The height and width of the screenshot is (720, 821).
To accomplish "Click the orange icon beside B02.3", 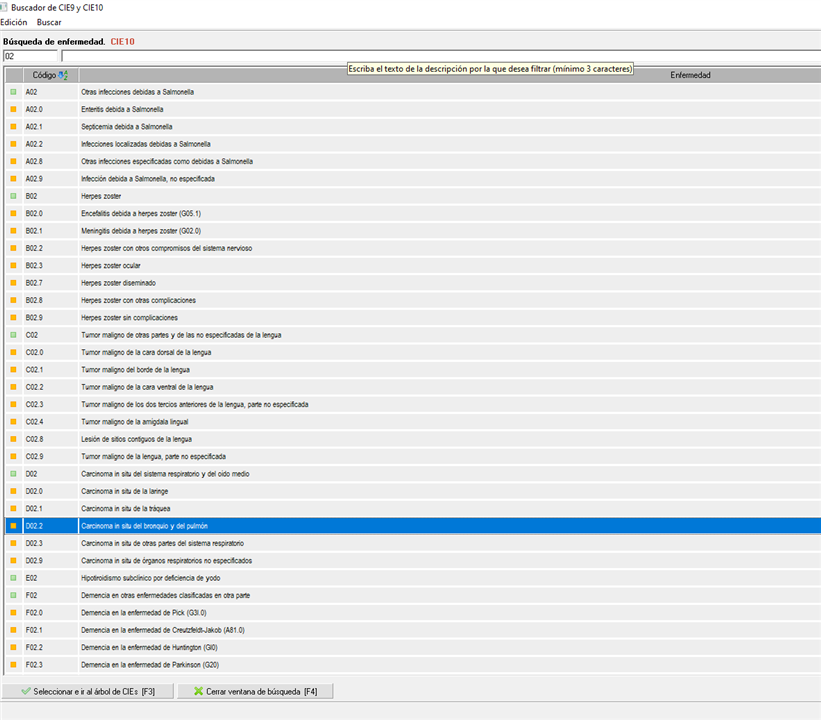I will [13, 266].
